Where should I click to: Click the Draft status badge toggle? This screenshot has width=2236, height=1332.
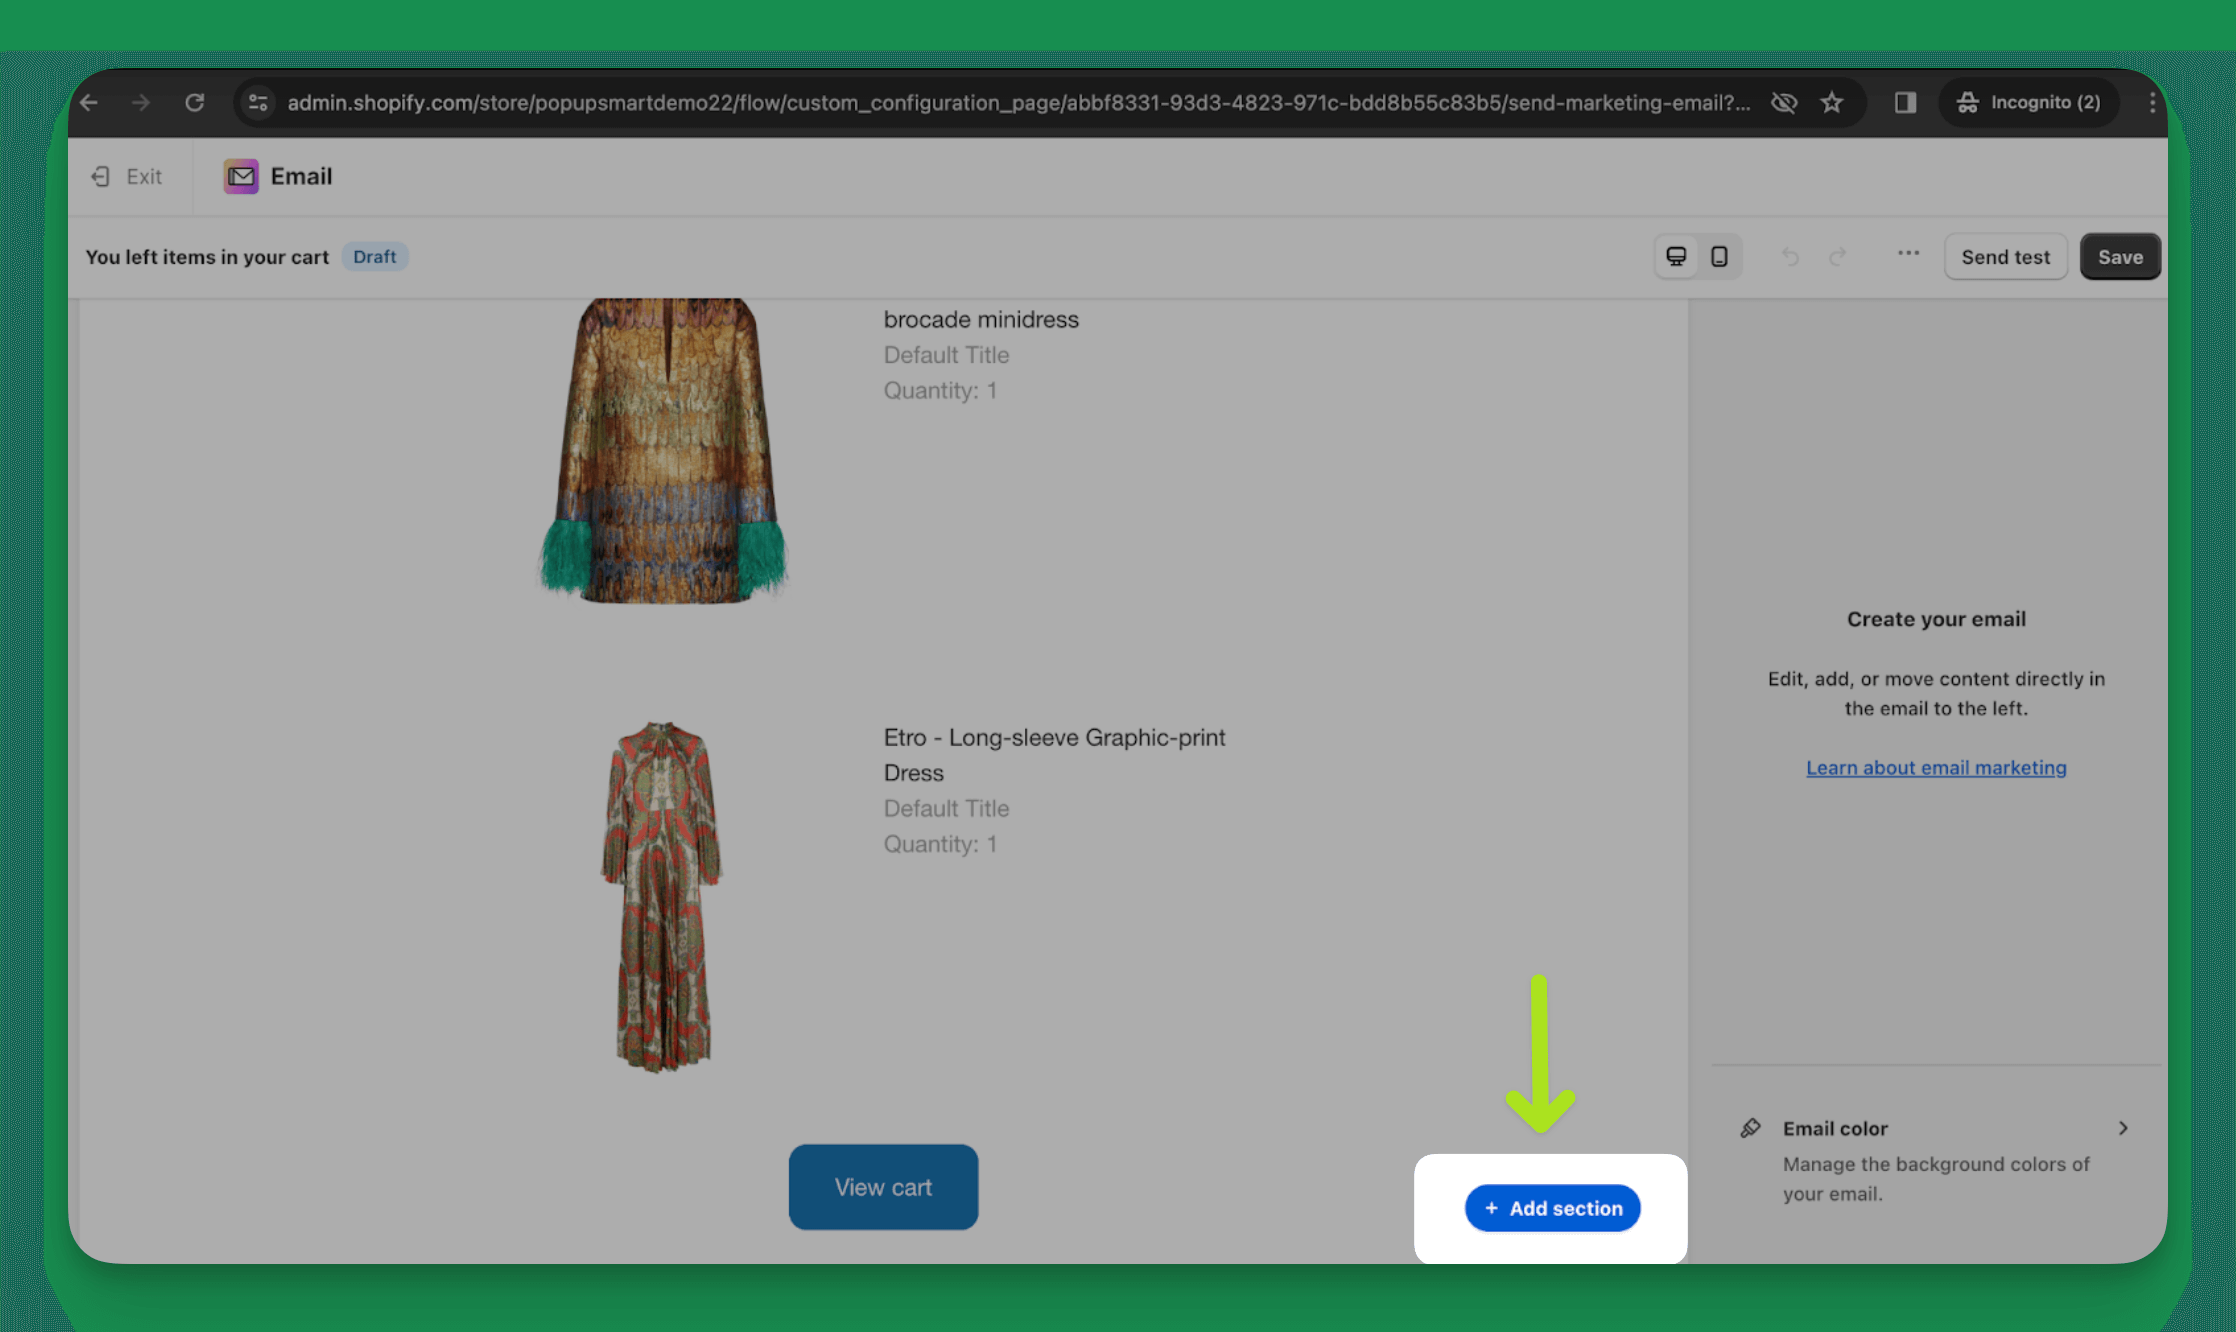374,255
